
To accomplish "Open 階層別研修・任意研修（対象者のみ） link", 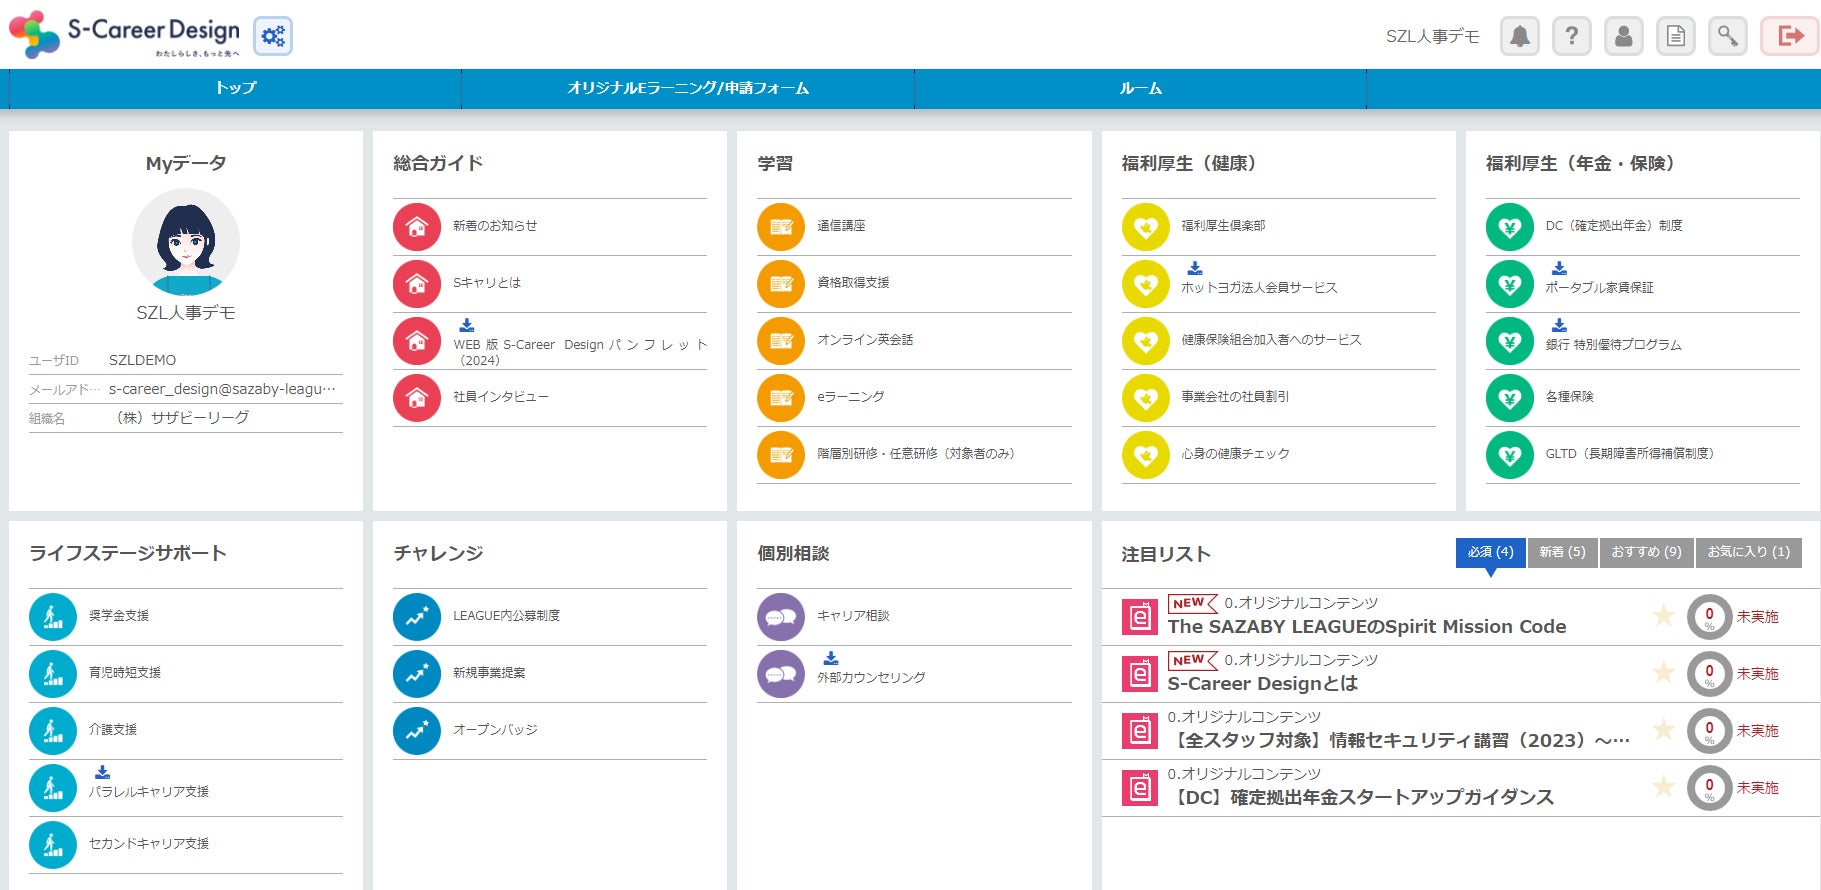I will coord(916,454).
